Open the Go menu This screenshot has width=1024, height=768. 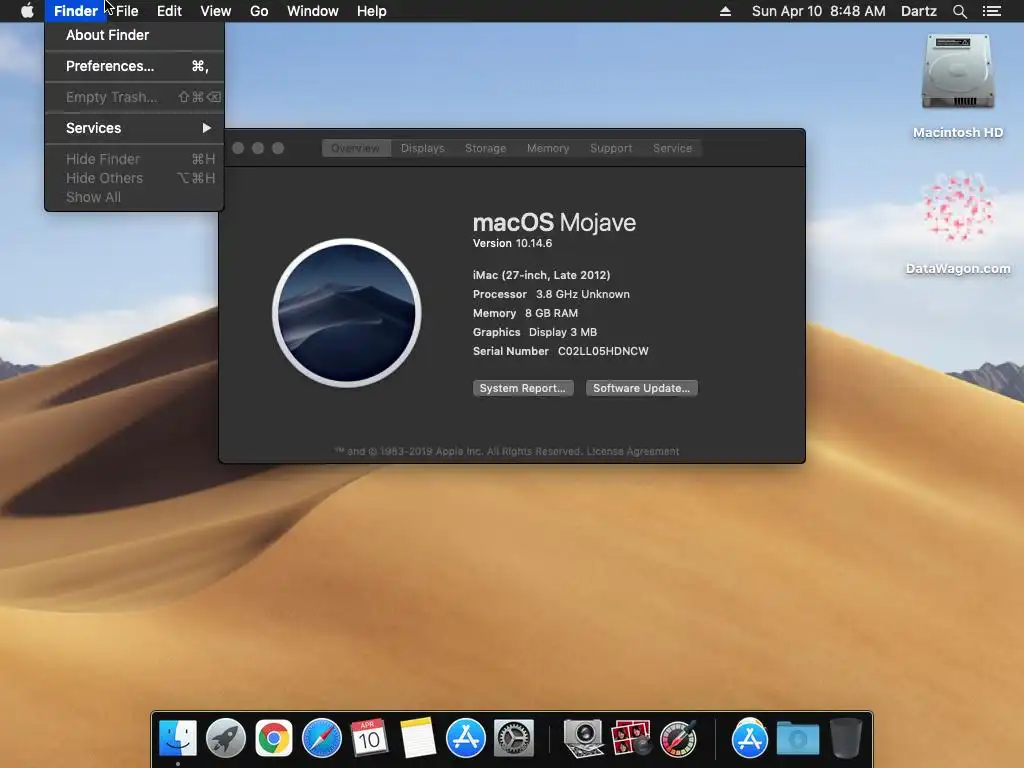point(259,11)
